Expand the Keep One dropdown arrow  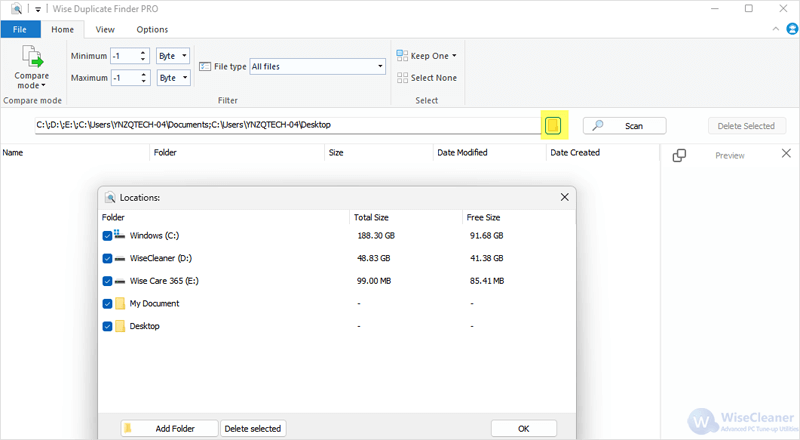[454, 56]
